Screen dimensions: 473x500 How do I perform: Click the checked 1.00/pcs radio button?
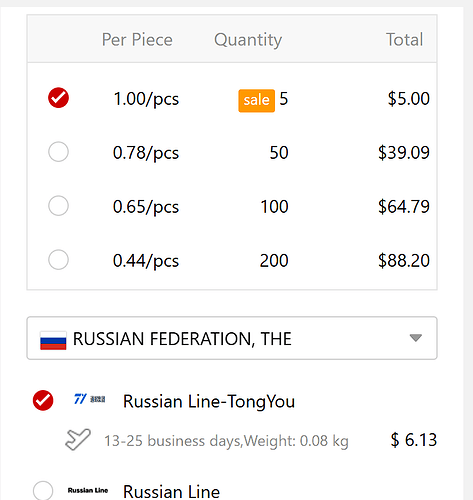point(58,98)
